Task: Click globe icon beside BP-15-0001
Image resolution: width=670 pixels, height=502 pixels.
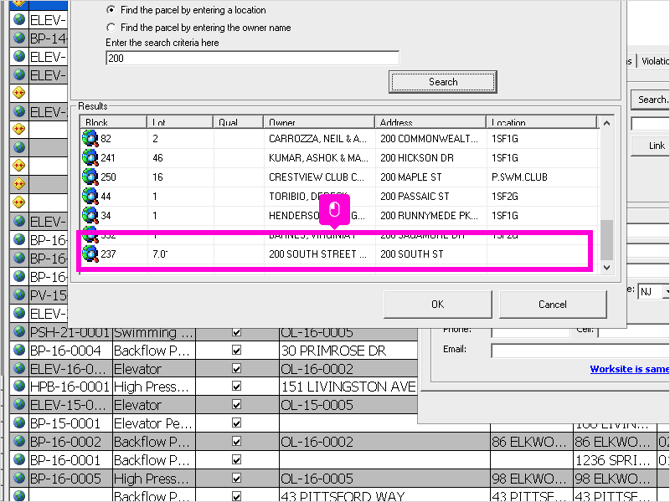Action: 19,423
